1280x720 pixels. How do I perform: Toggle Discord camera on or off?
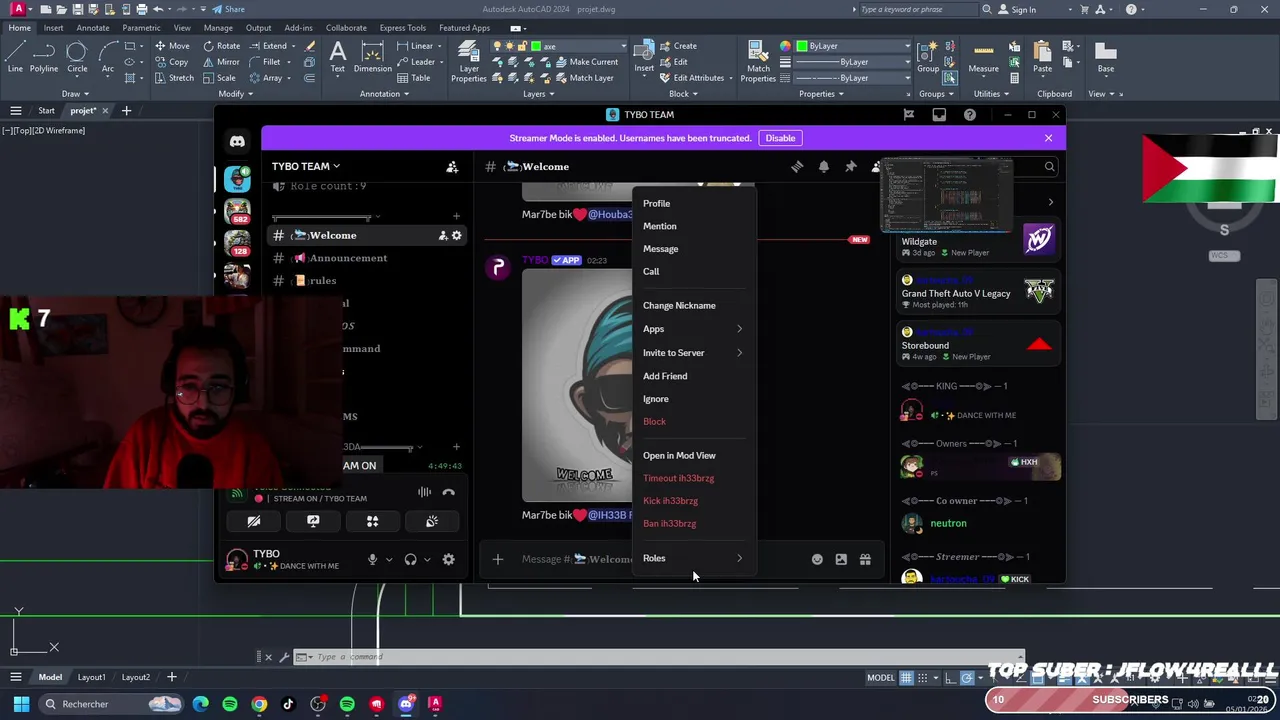[x=254, y=521]
